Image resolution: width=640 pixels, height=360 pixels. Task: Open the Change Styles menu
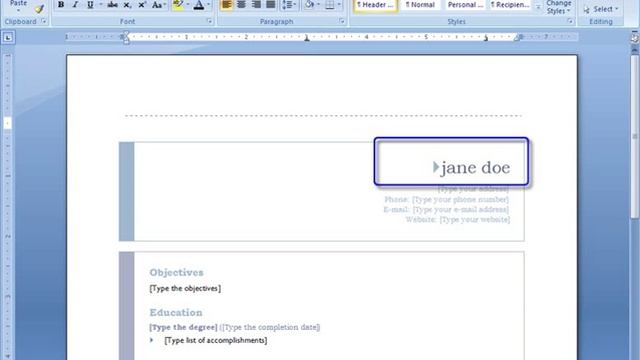point(559,7)
